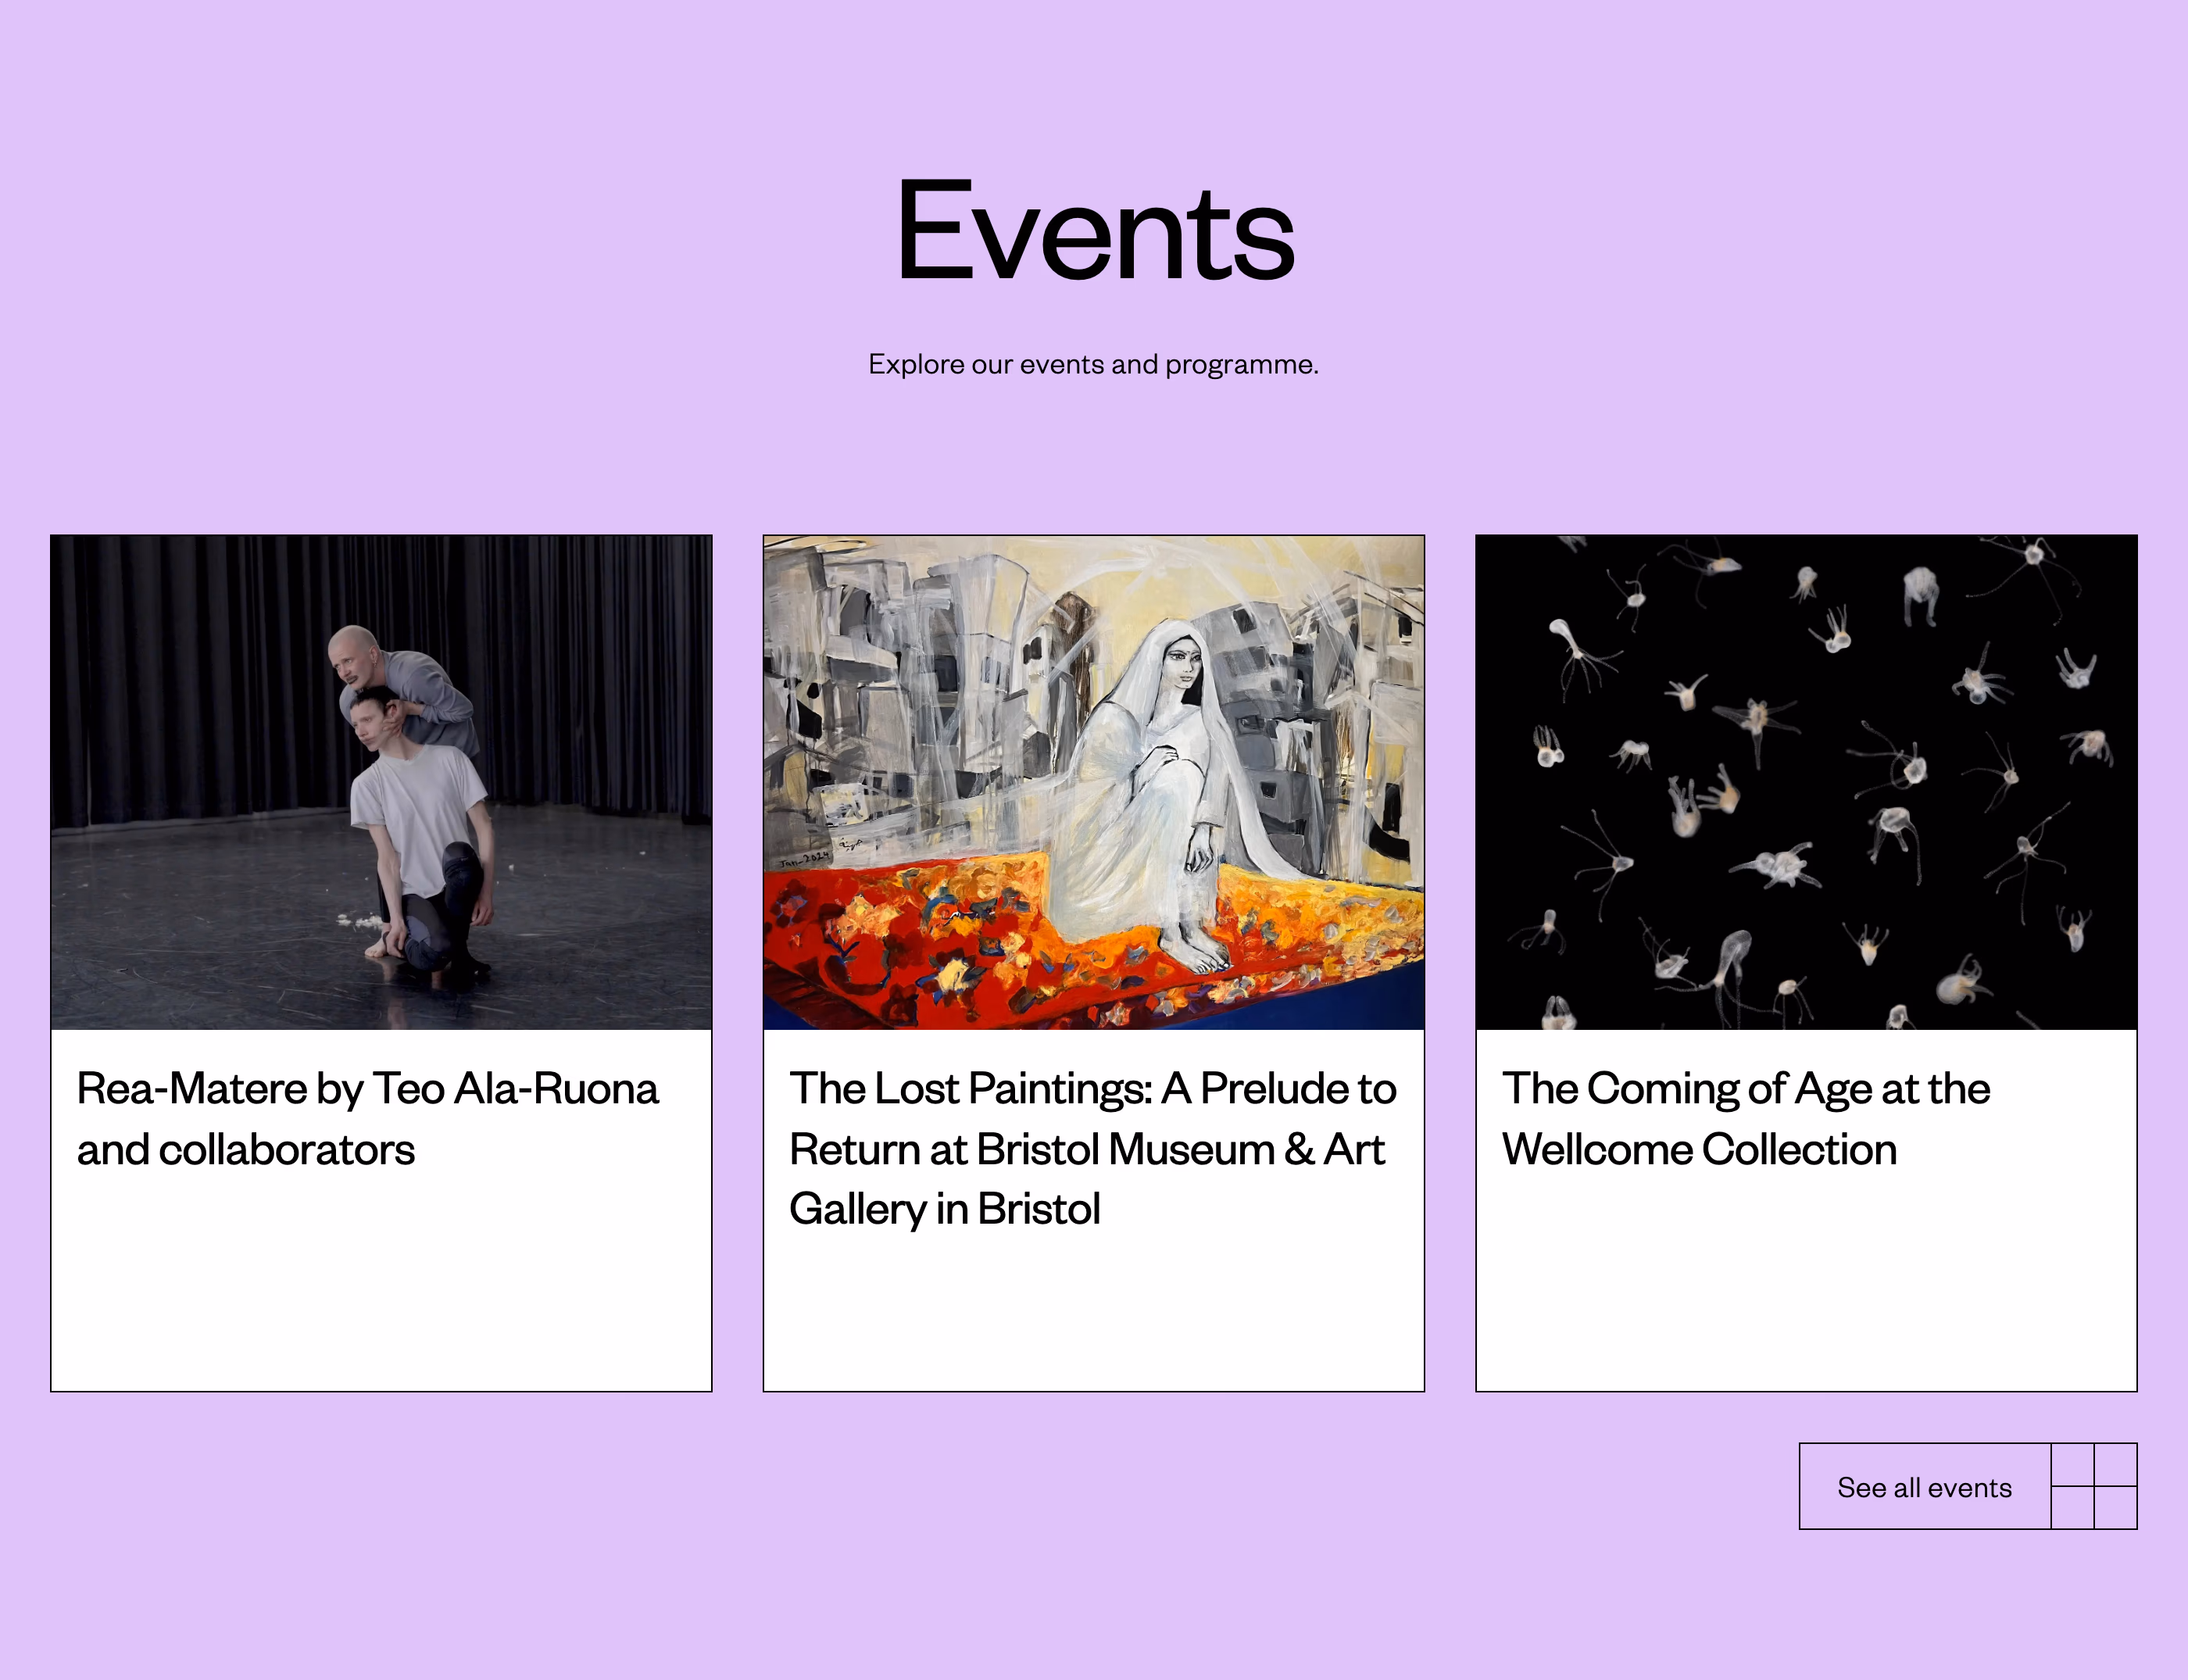The height and width of the screenshot is (1680, 2188).
Task: Open "The Lost Paintings: A Prelude to Return" title
Action: 1092,1148
